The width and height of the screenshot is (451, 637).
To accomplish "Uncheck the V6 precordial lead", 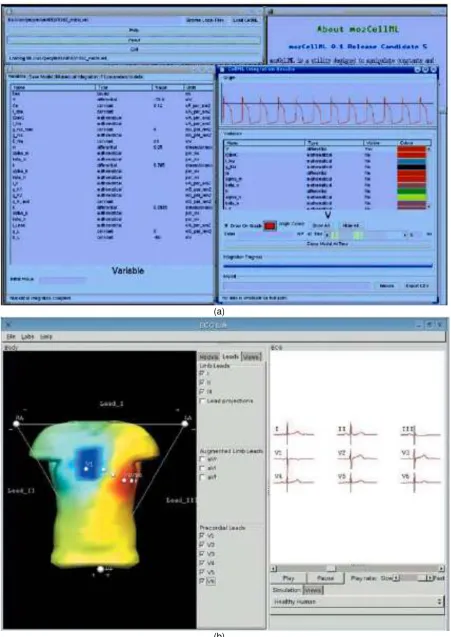I will point(202,581).
